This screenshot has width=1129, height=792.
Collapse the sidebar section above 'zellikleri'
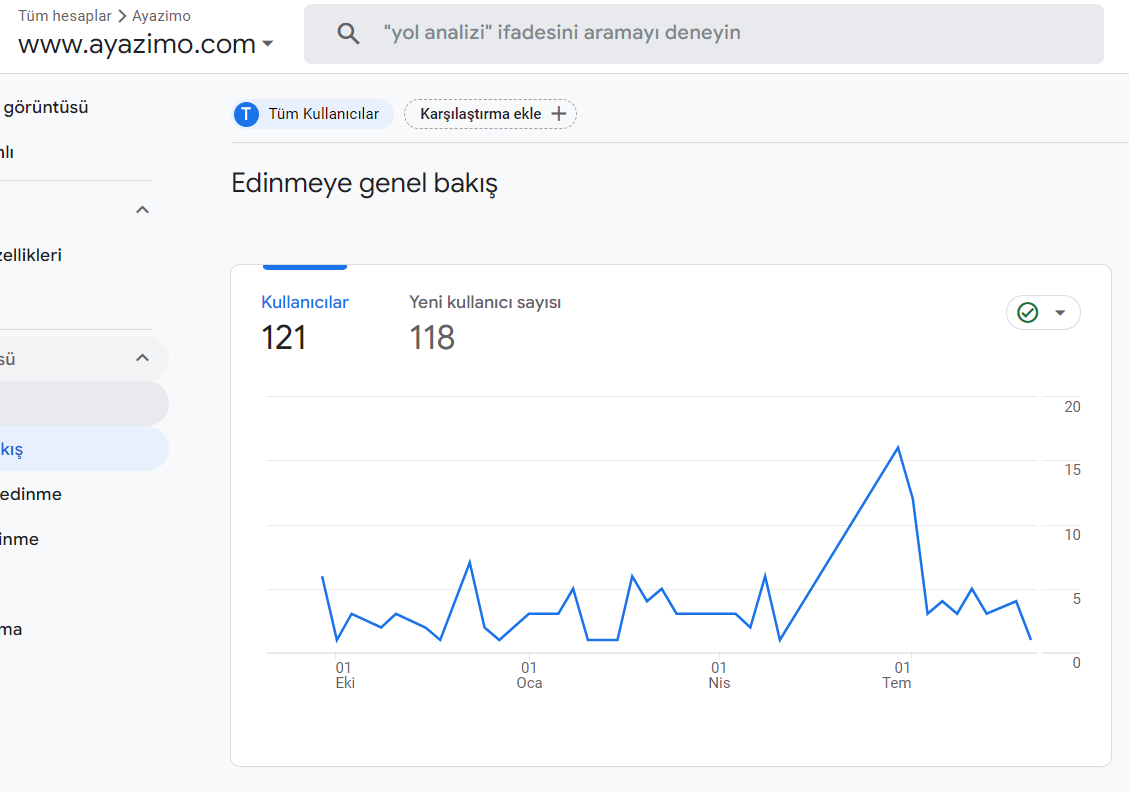pyautogui.click(x=143, y=210)
